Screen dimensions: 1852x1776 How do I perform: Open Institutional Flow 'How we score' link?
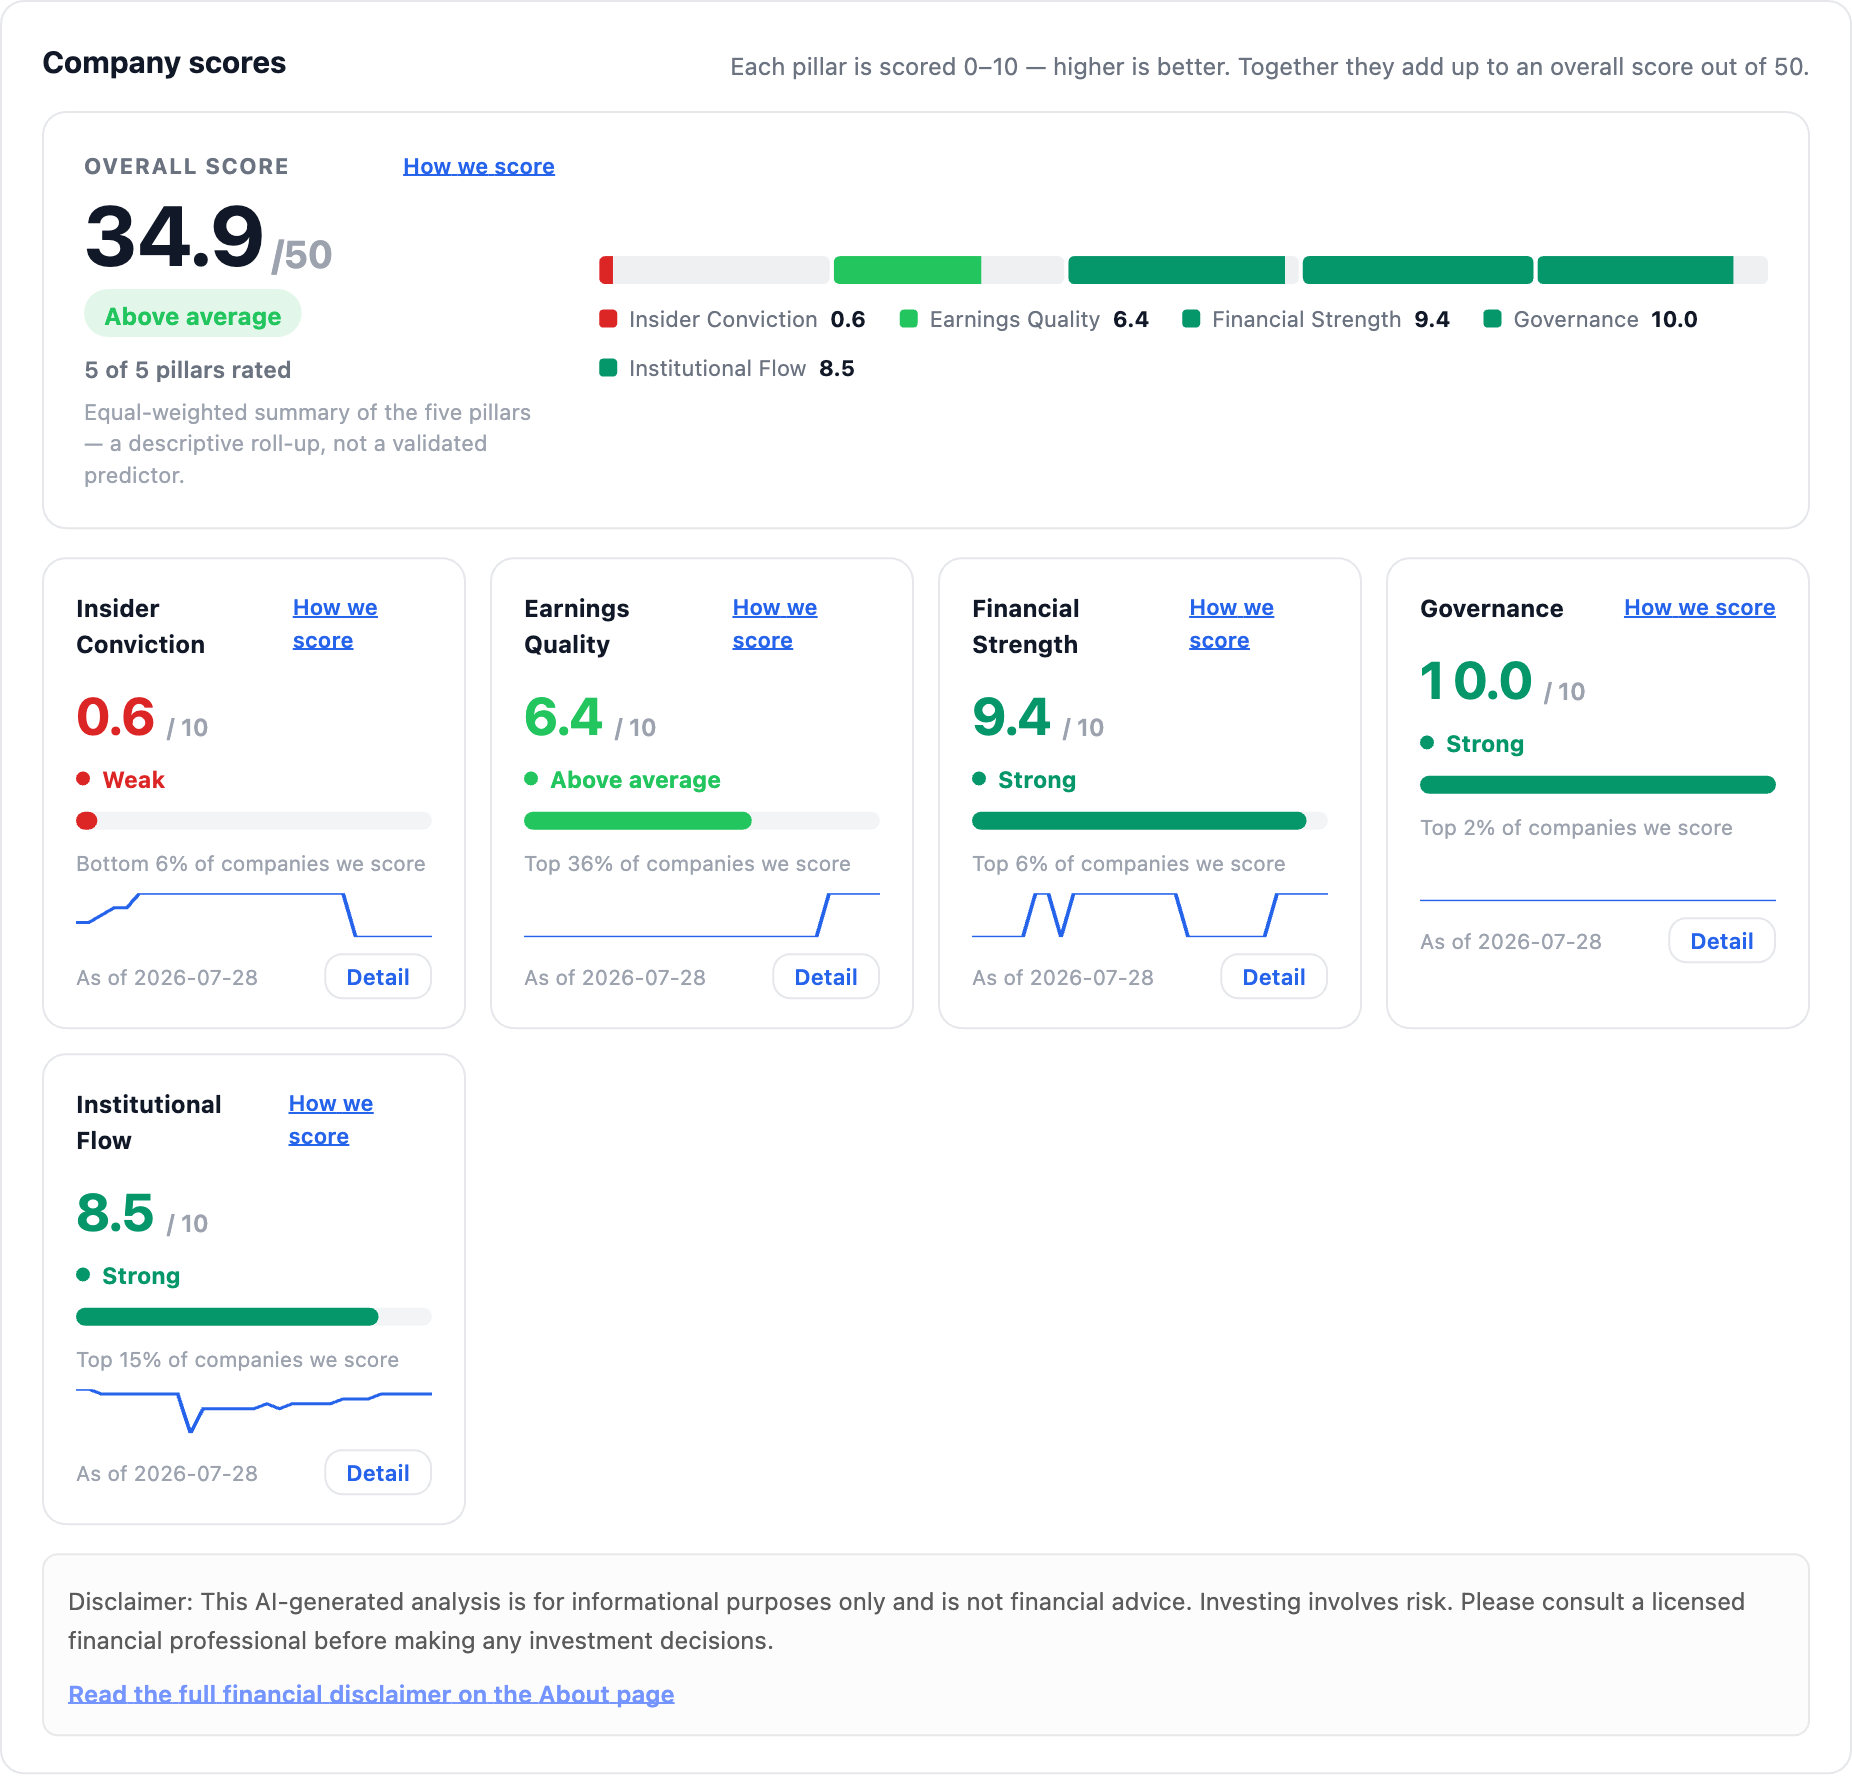331,1120
